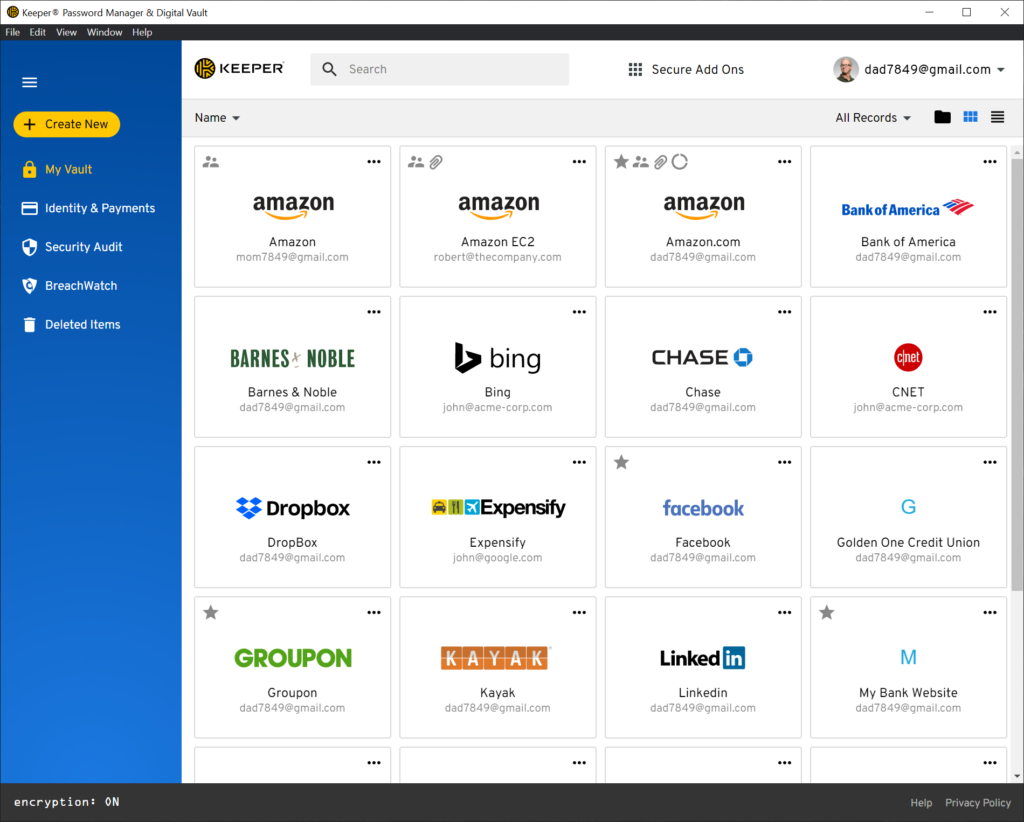Screen dimensions: 1024x822
Task: Open the Help menu in menu bar
Action: tap(142, 32)
